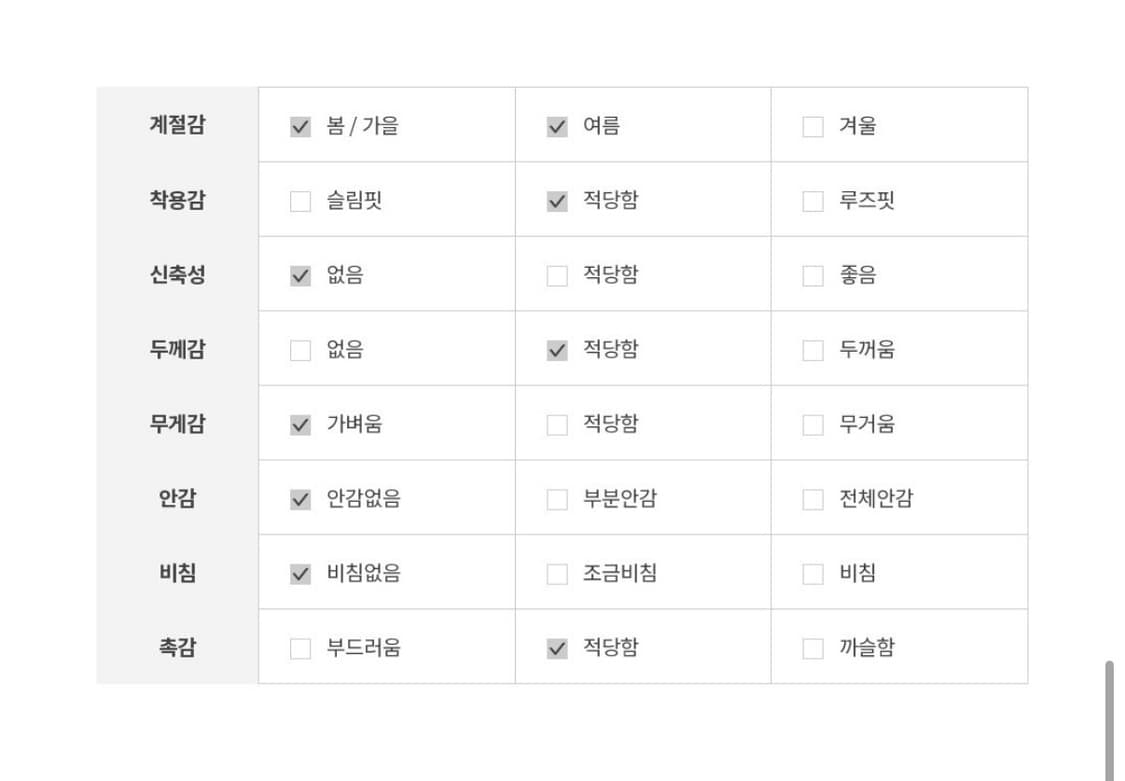This screenshot has width=1125, height=781.
Task: Check the 전체안감 checkbox
Action: [812, 497]
